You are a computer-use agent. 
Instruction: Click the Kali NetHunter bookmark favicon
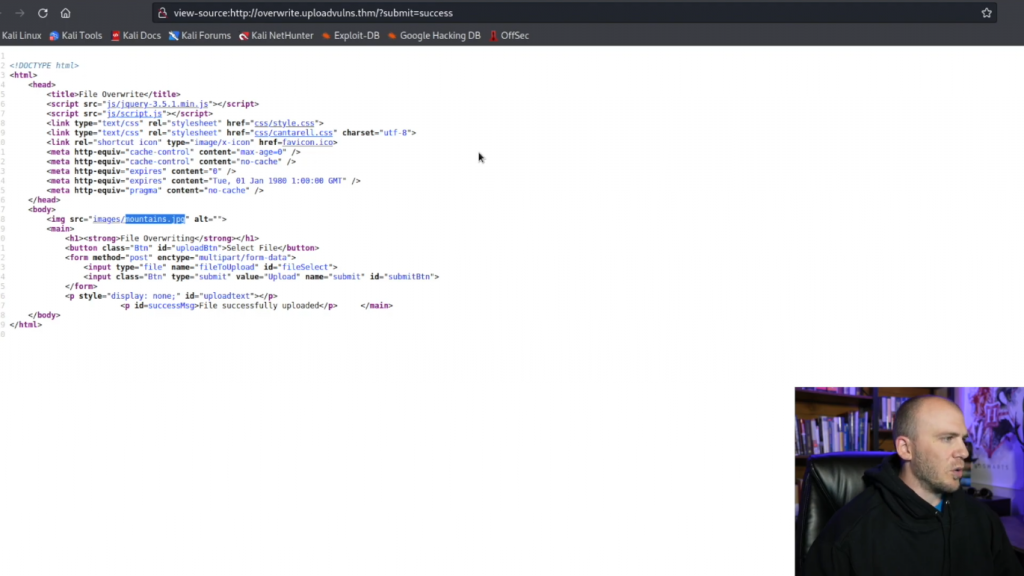(244, 36)
